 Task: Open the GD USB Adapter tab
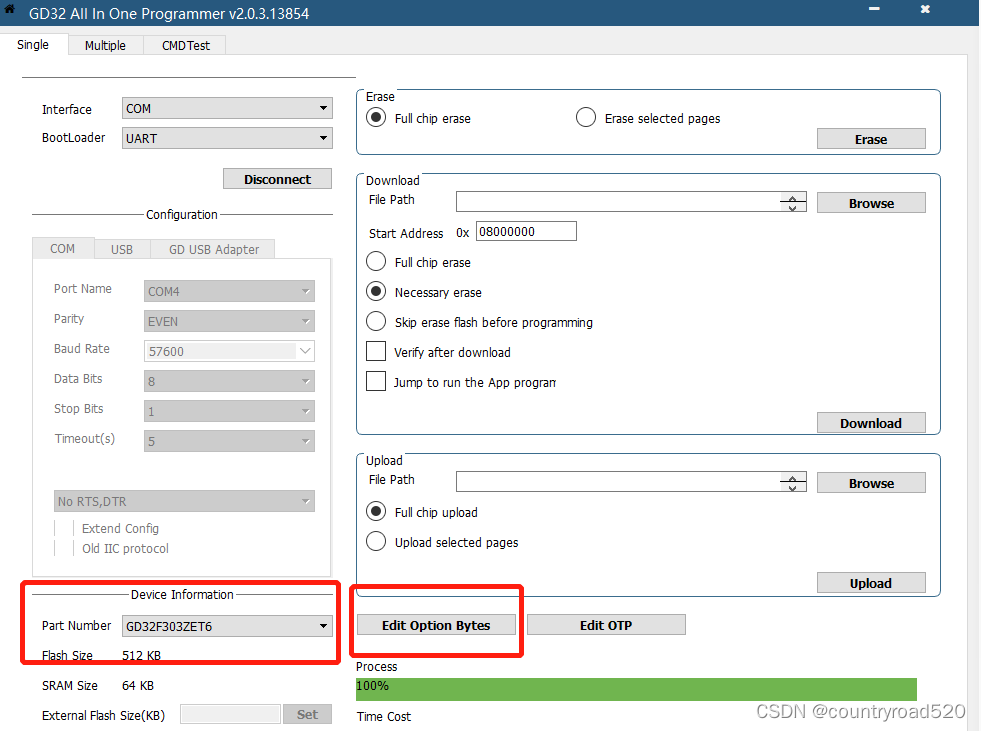[213, 249]
